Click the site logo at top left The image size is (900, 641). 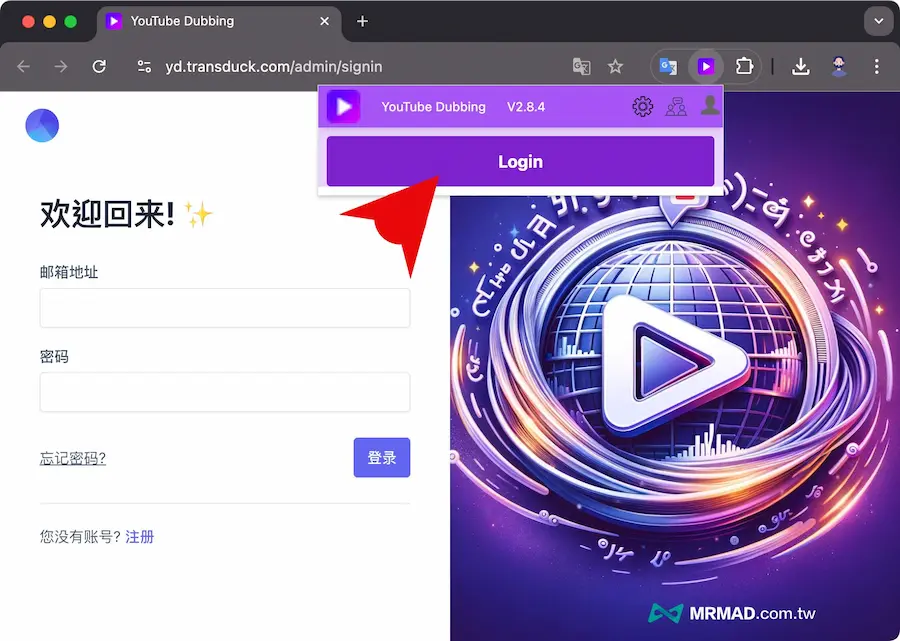click(42, 126)
